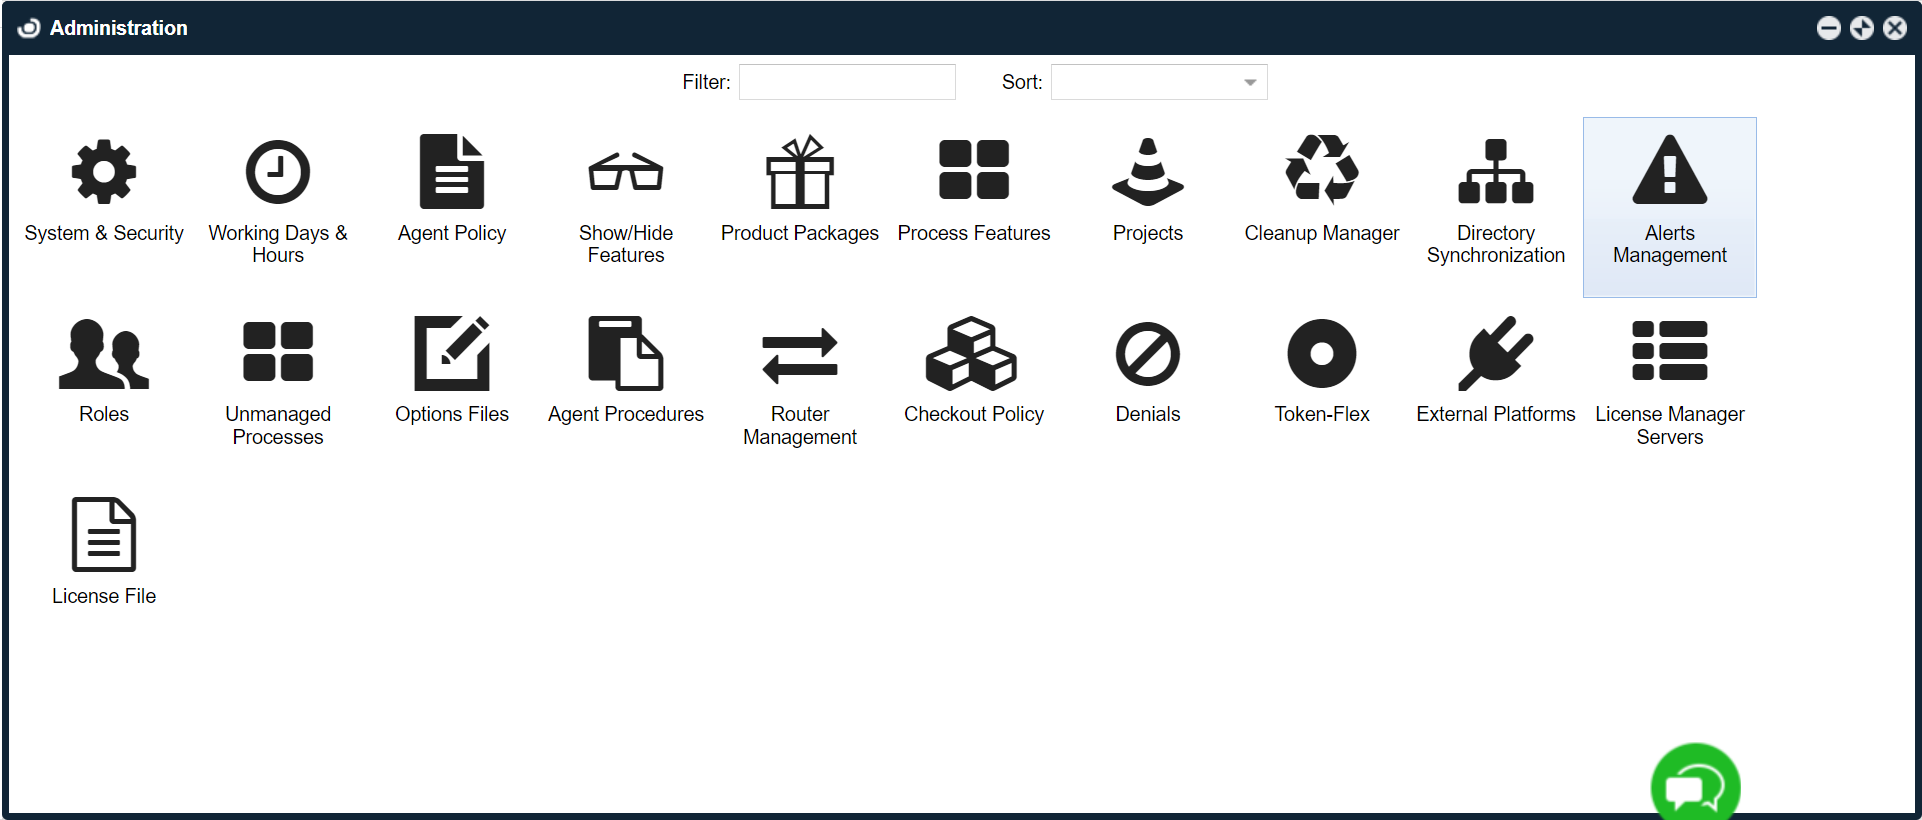
Task: Click the Filter text field
Action: click(x=847, y=82)
